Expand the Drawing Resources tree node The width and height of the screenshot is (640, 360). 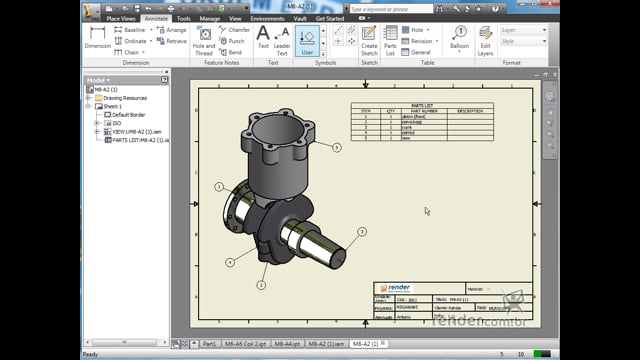coord(88,98)
